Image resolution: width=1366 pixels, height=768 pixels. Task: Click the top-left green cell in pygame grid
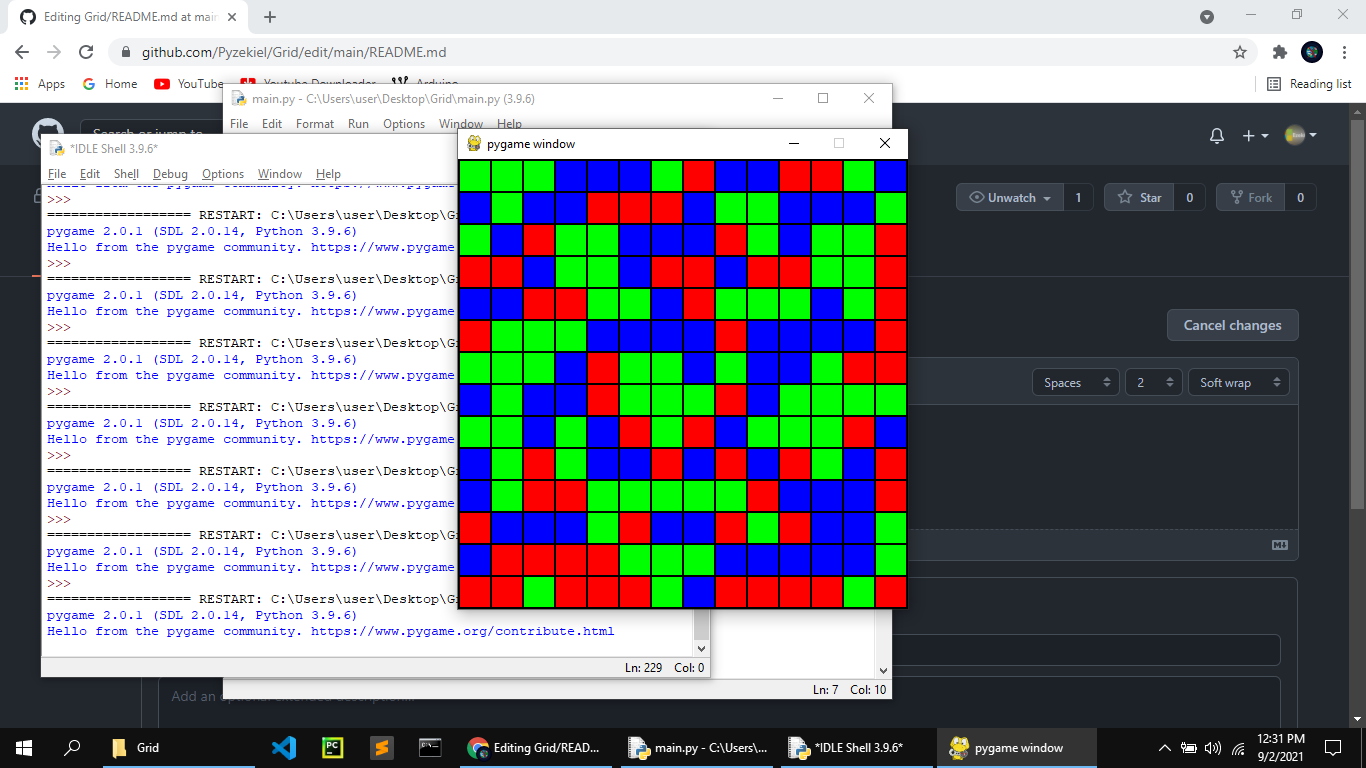pyautogui.click(x=475, y=176)
